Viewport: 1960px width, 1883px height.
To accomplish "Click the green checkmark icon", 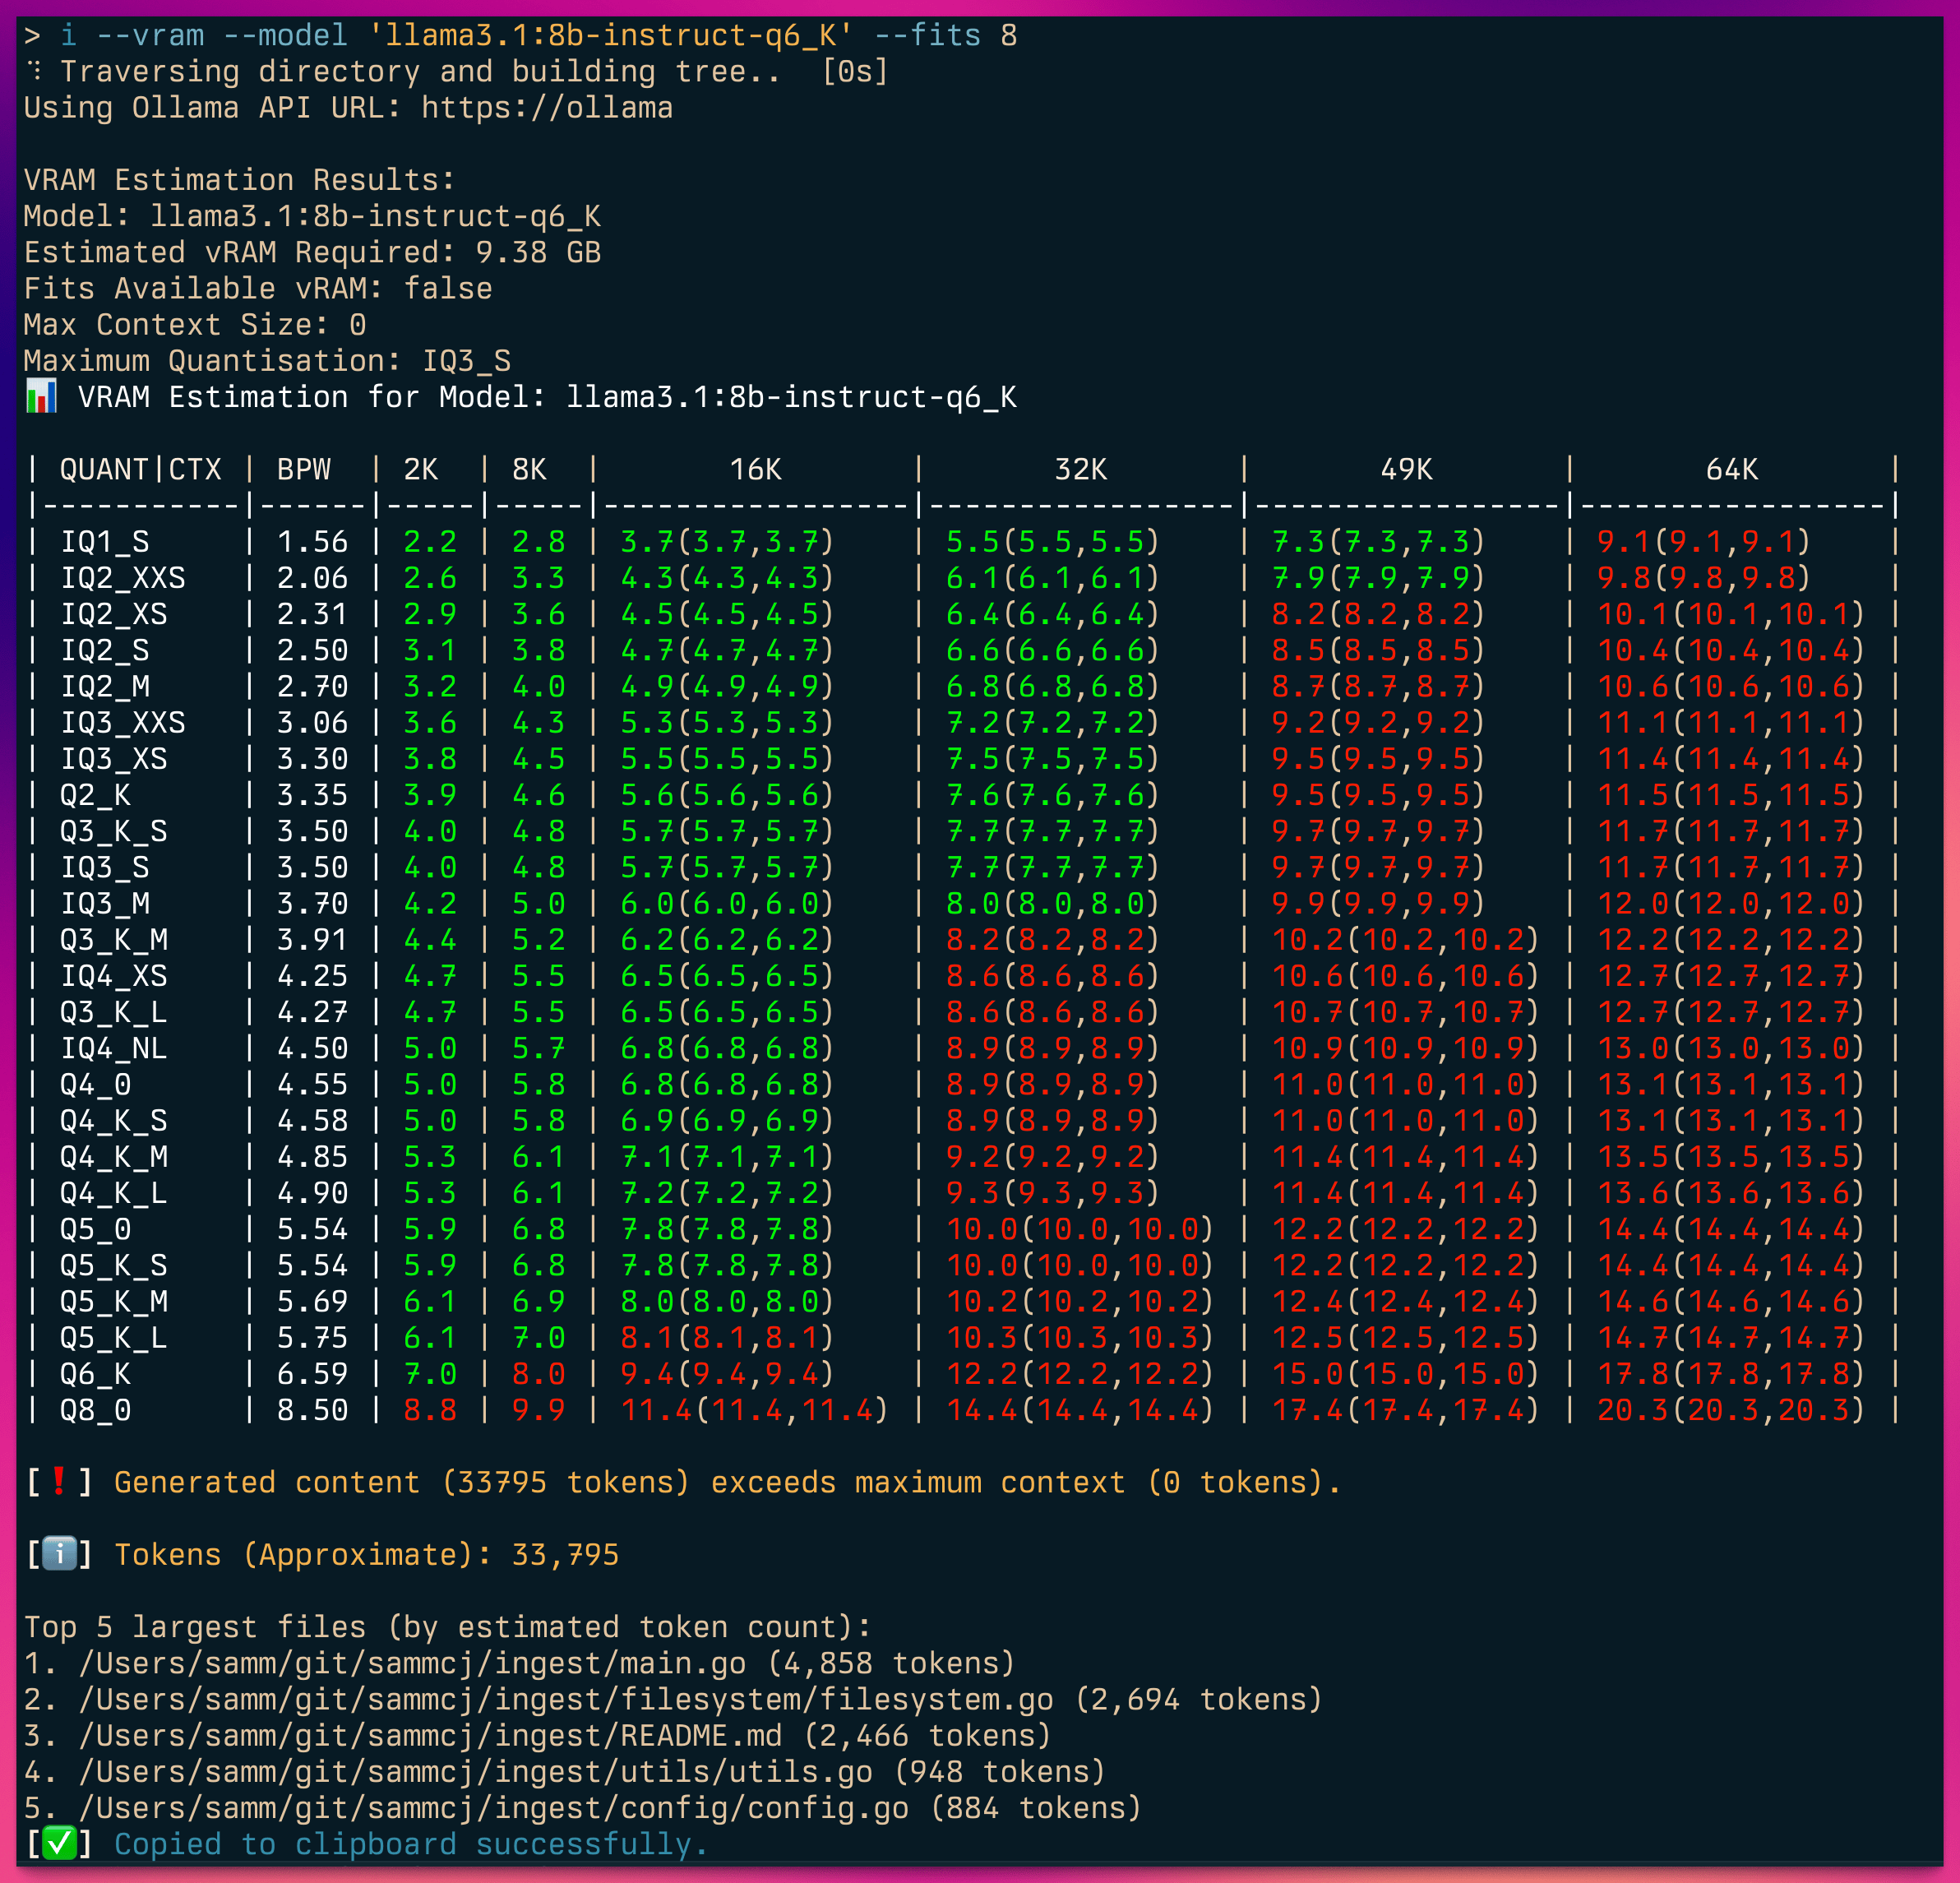I will click(59, 1843).
